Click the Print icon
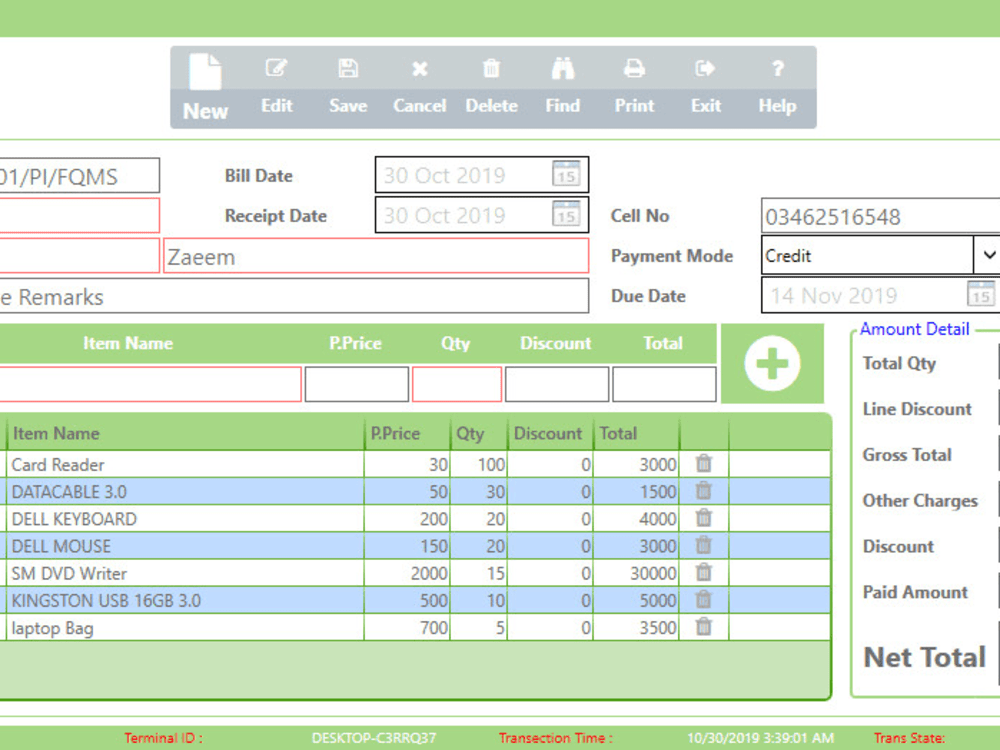 [x=633, y=80]
